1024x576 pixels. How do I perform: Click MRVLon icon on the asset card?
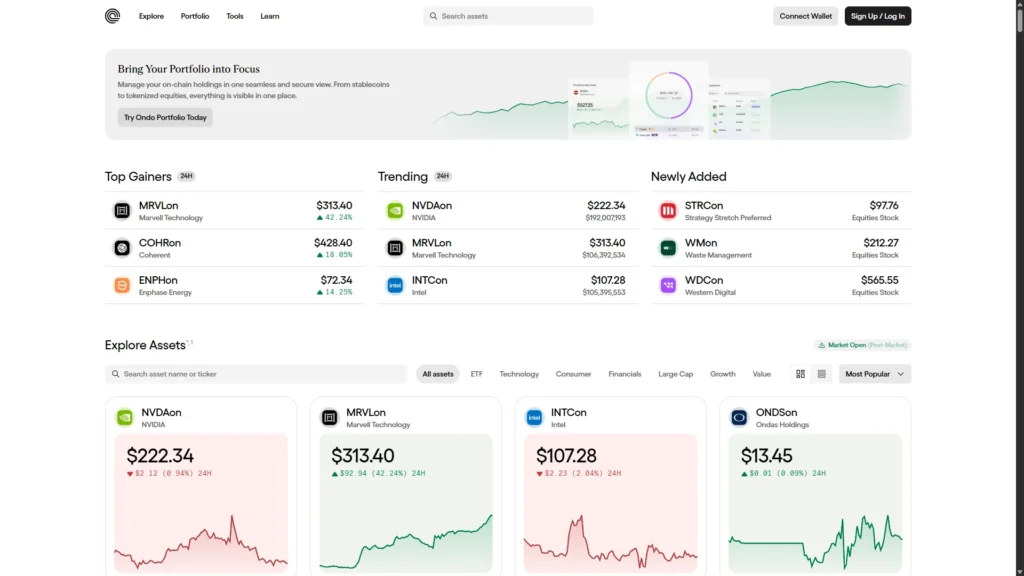point(330,417)
